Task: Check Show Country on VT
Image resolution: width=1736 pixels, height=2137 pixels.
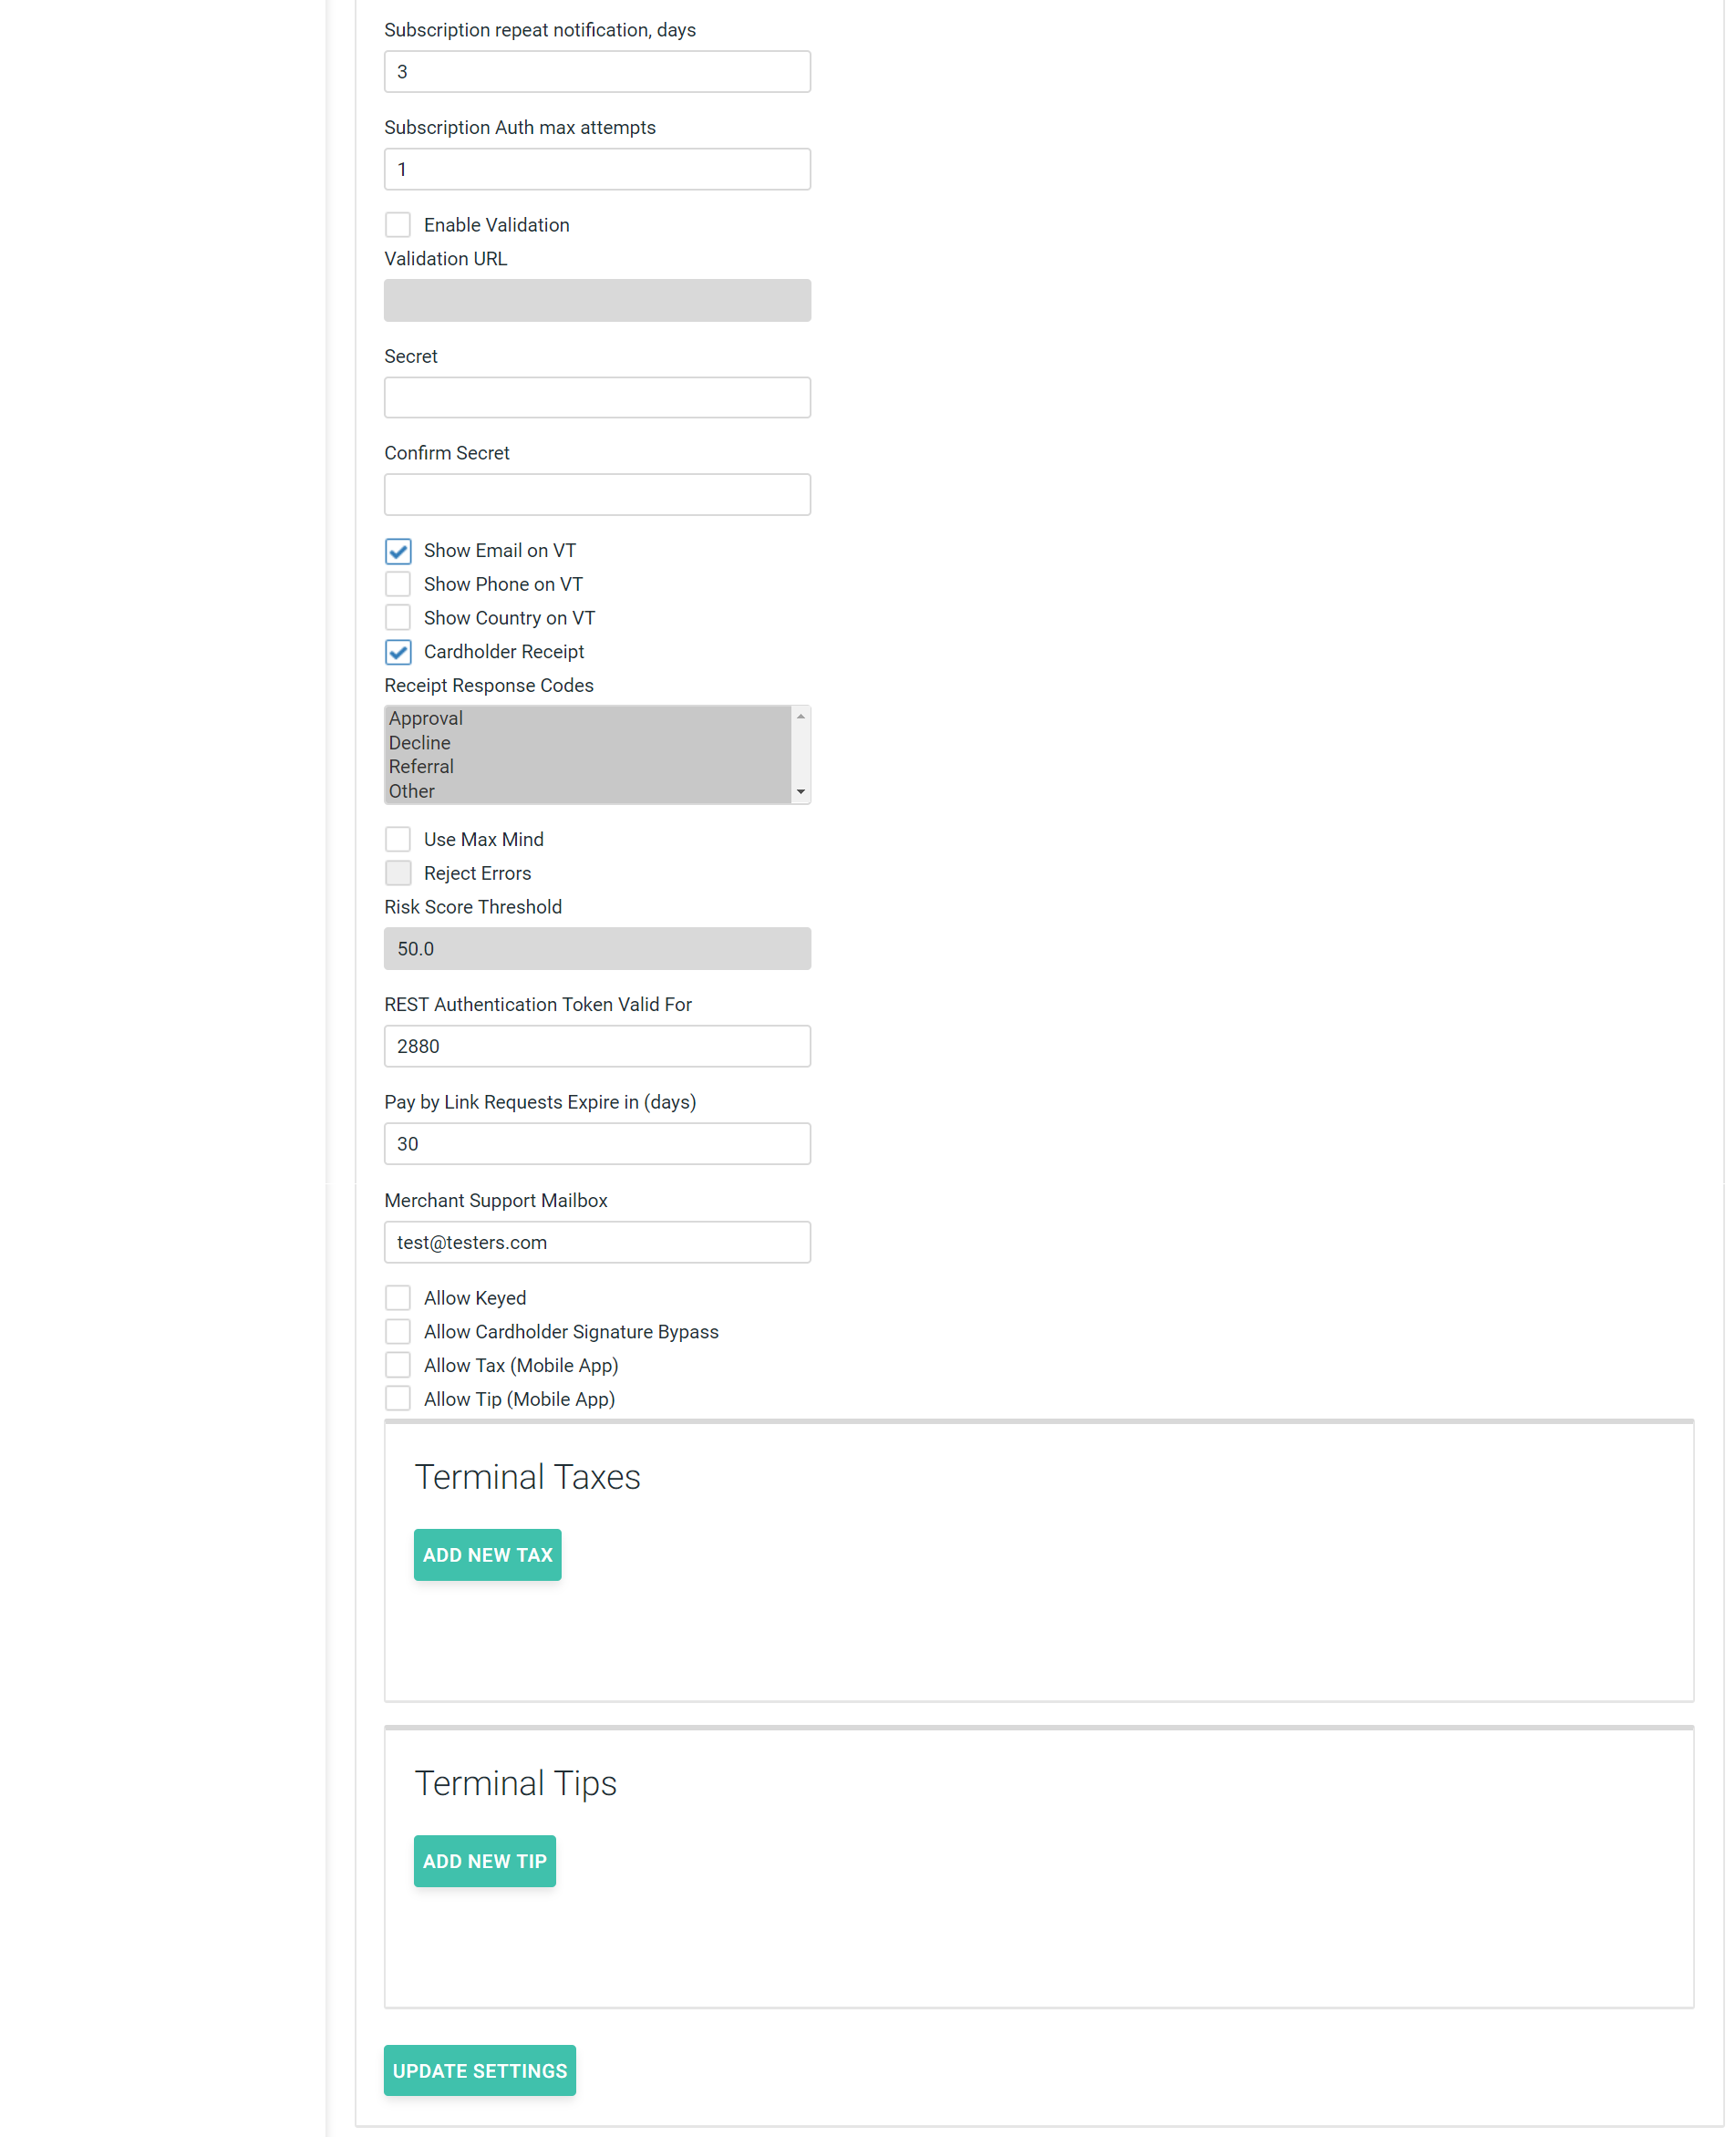Action: pos(398,618)
